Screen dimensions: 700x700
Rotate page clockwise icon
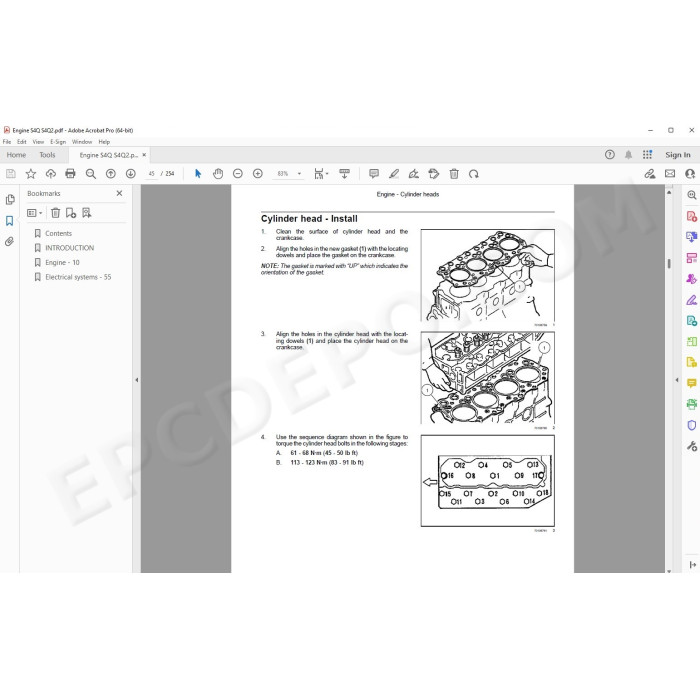click(x=474, y=174)
